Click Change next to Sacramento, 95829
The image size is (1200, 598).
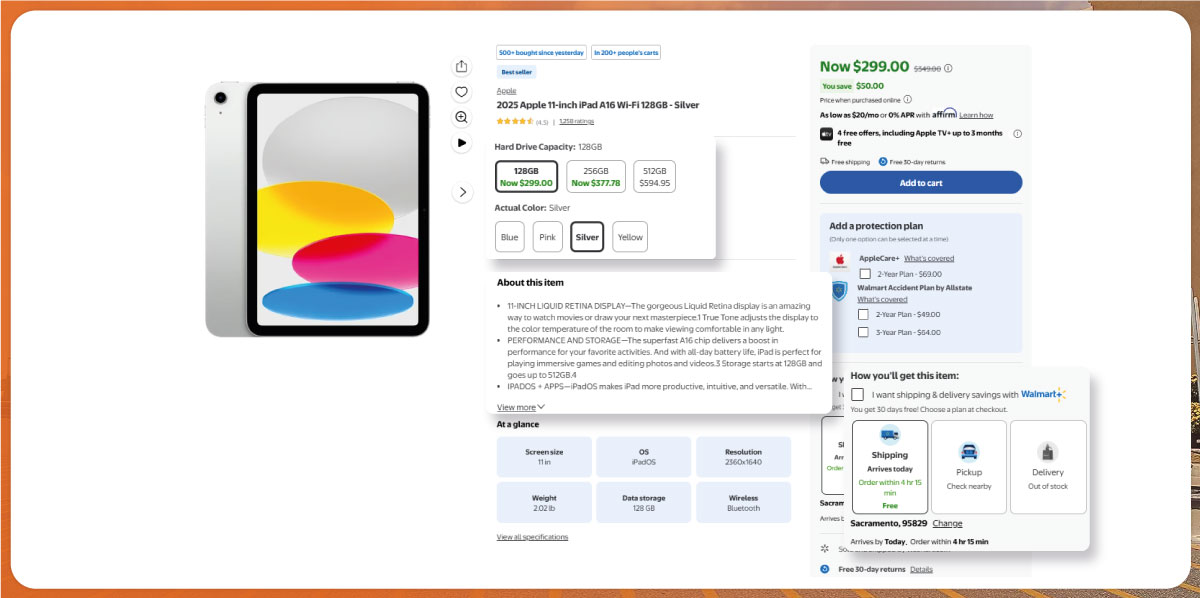[947, 523]
